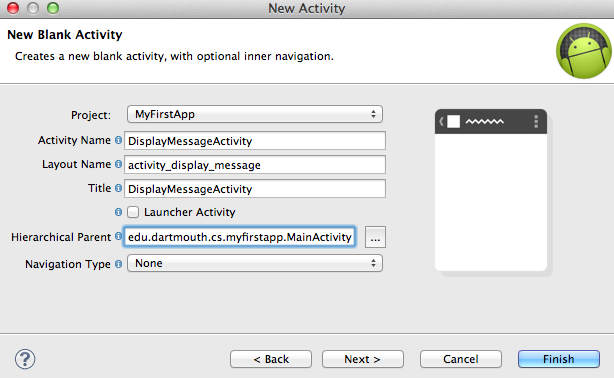The image size is (614, 378).
Task: Click back caret in preview action bar
Action: (x=441, y=121)
